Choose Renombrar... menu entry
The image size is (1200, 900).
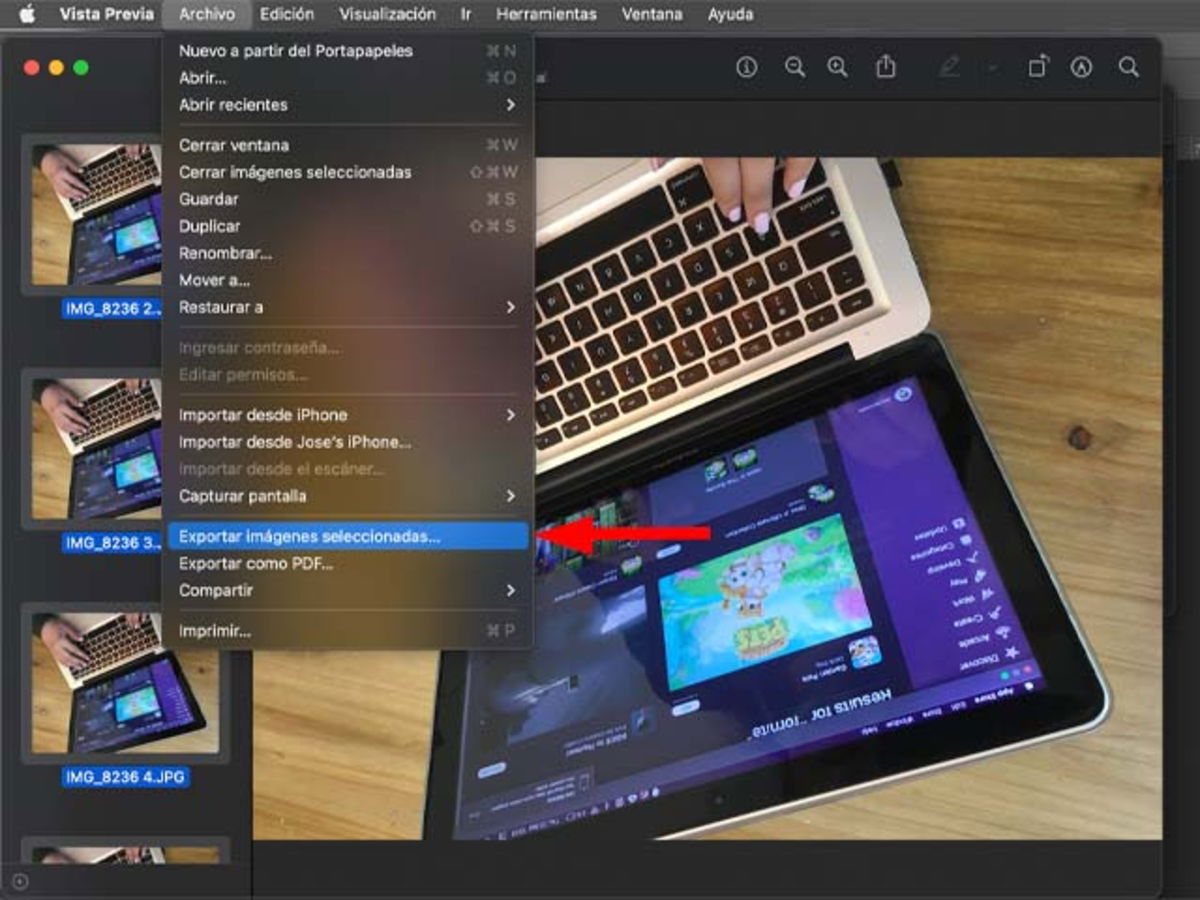pyautogui.click(x=347, y=253)
